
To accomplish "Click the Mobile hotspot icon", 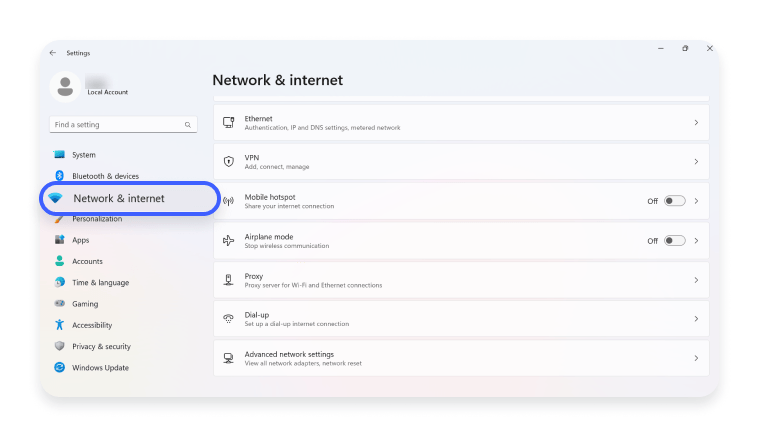I will click(228, 201).
